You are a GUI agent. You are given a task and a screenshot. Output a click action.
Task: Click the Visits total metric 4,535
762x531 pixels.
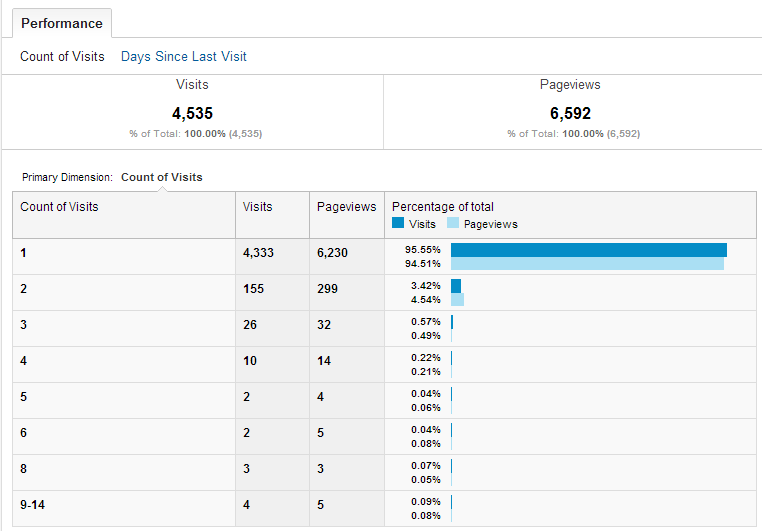(192, 114)
